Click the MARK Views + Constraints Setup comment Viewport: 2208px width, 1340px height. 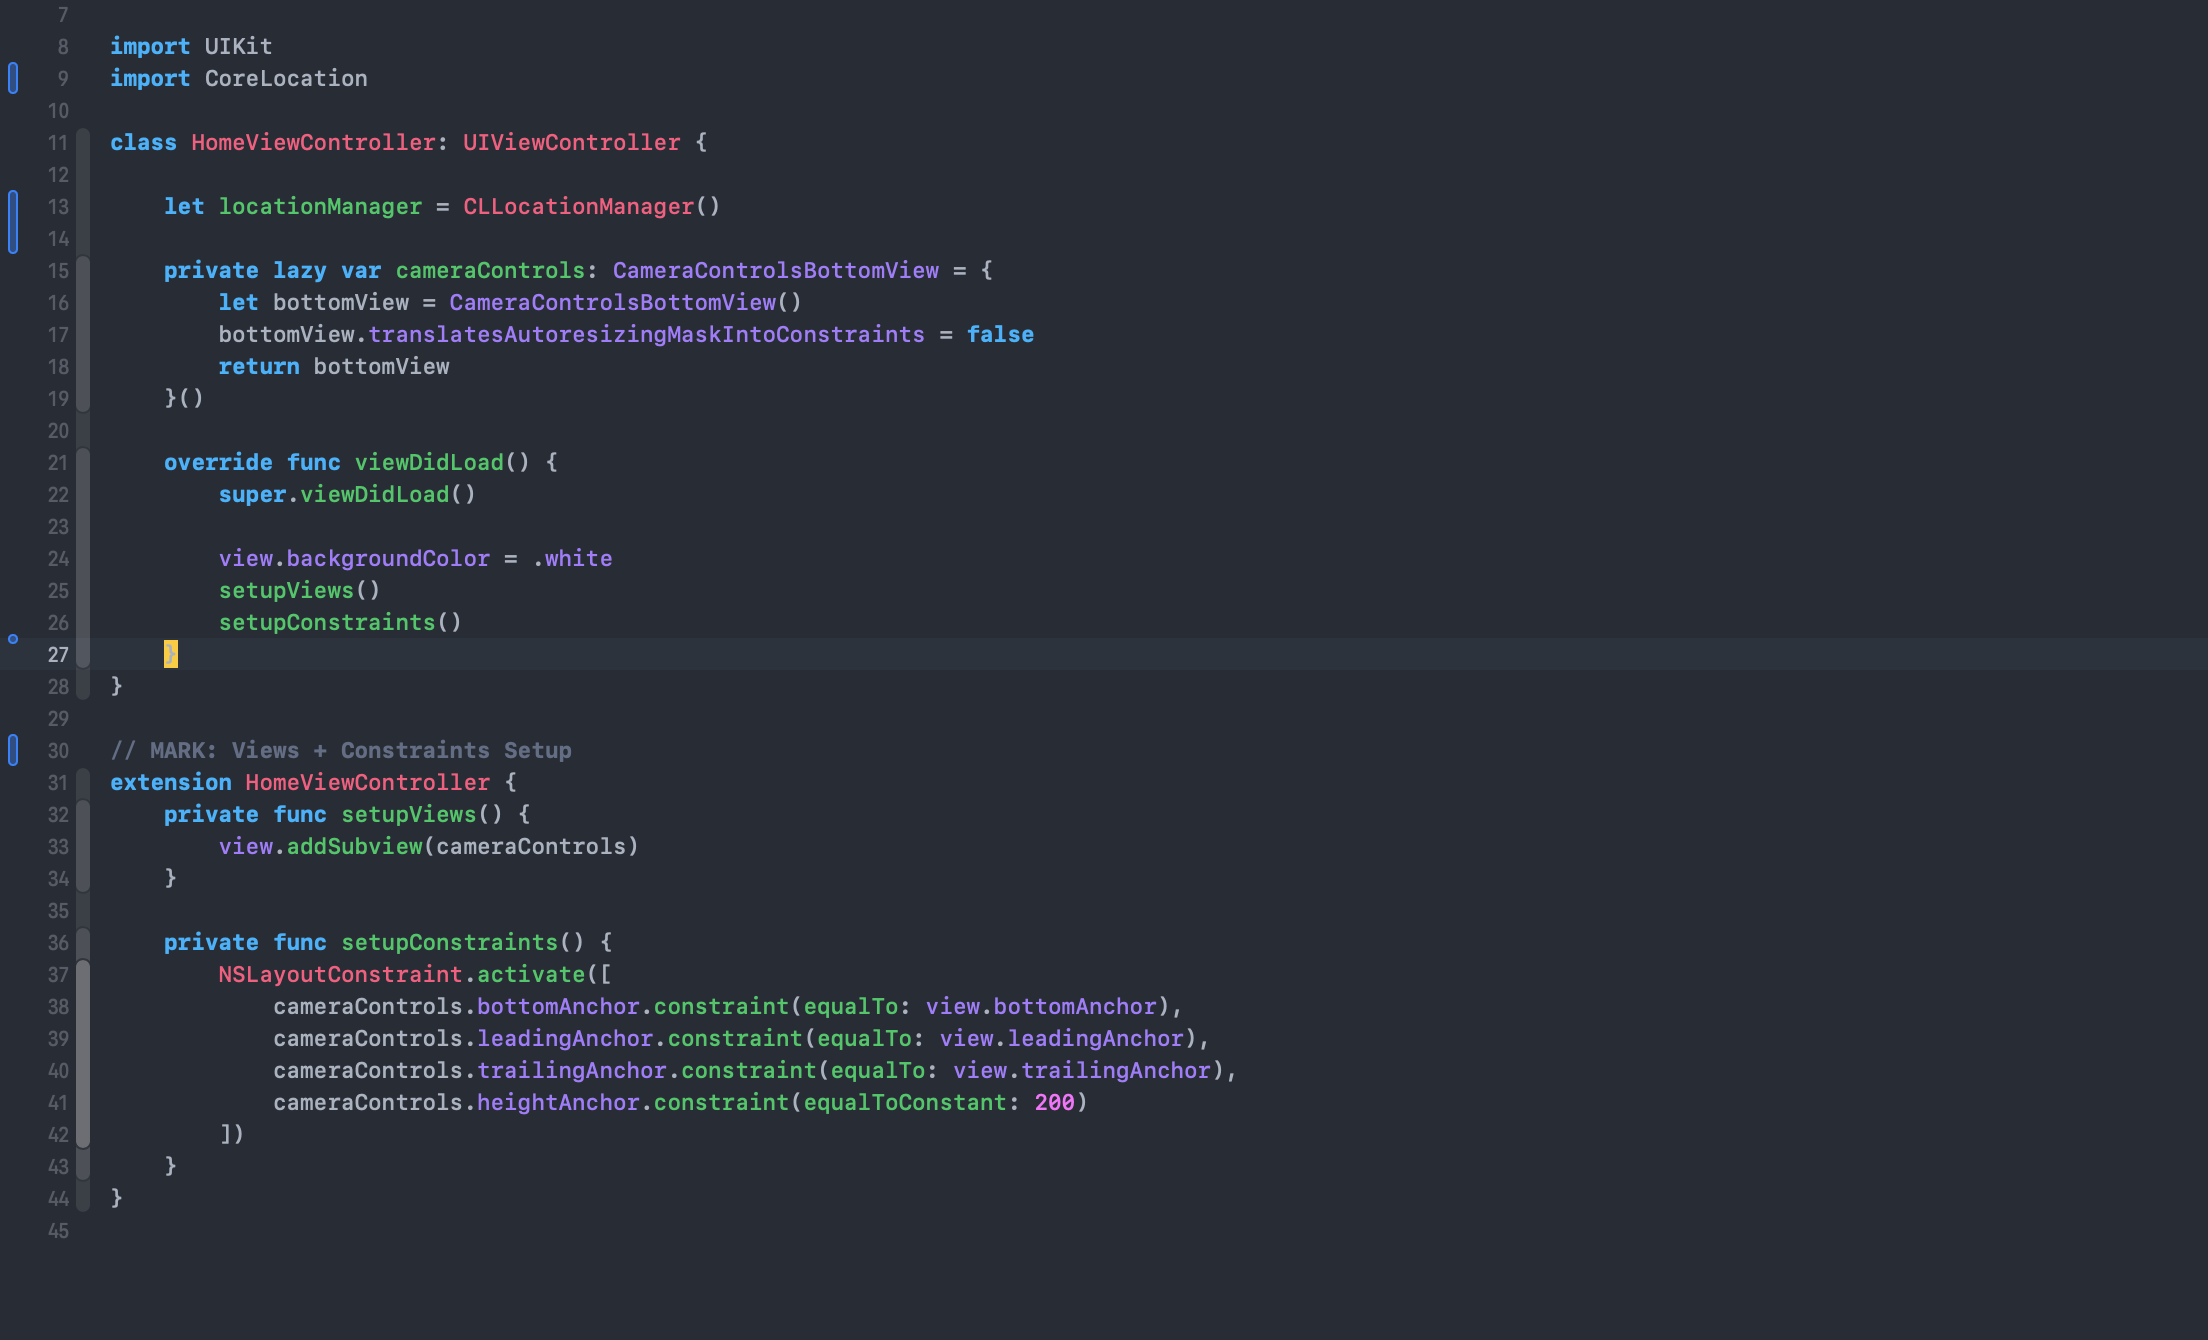pyautogui.click(x=340, y=751)
